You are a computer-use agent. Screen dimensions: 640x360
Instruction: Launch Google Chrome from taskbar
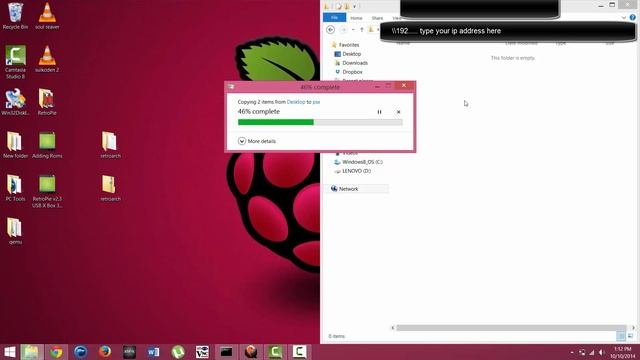[56, 352]
